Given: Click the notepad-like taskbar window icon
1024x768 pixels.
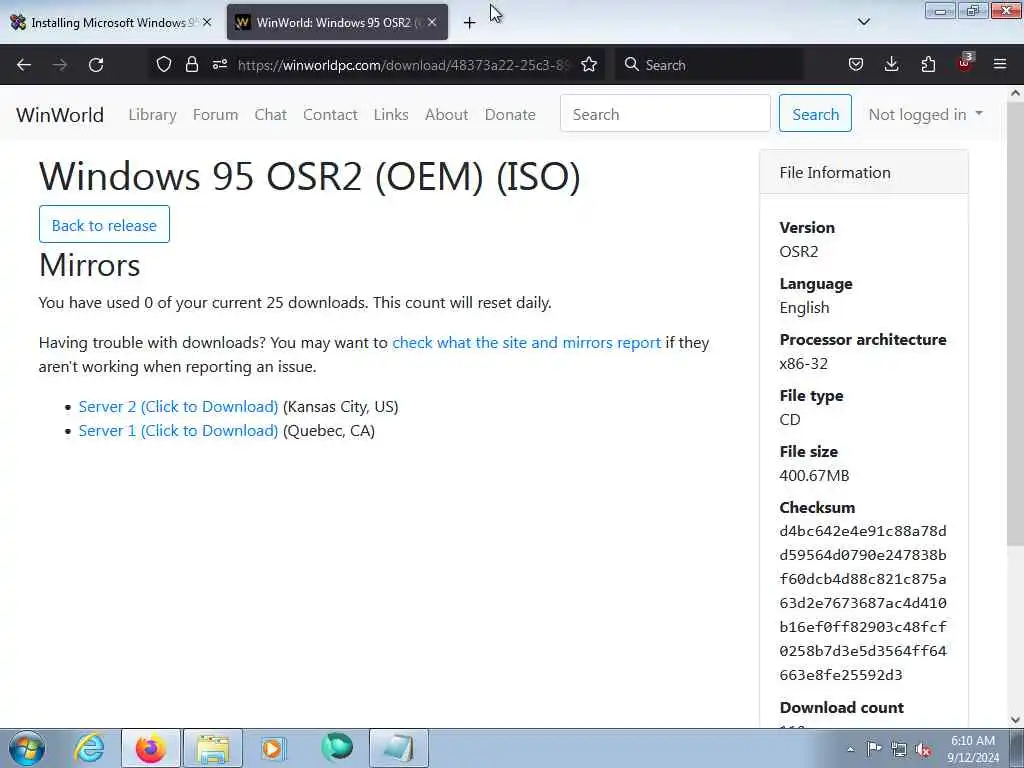Looking at the screenshot, I should point(399,748).
